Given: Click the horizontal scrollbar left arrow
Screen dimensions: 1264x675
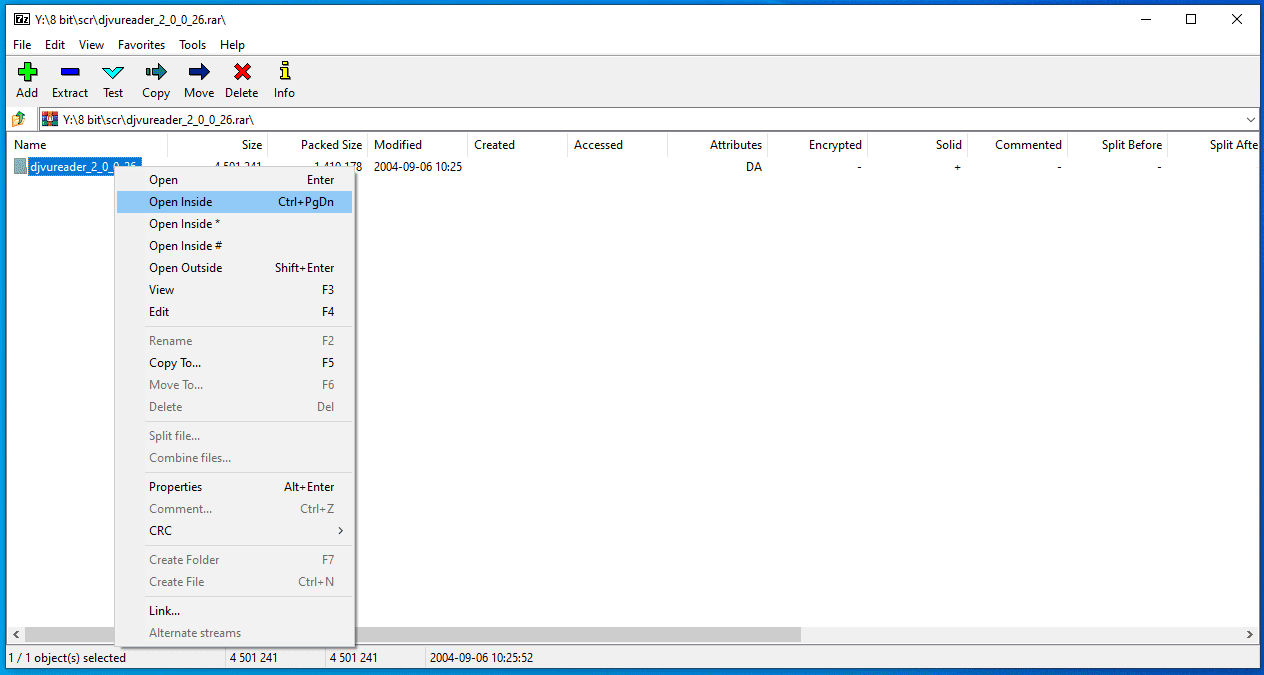Looking at the screenshot, I should [16, 635].
